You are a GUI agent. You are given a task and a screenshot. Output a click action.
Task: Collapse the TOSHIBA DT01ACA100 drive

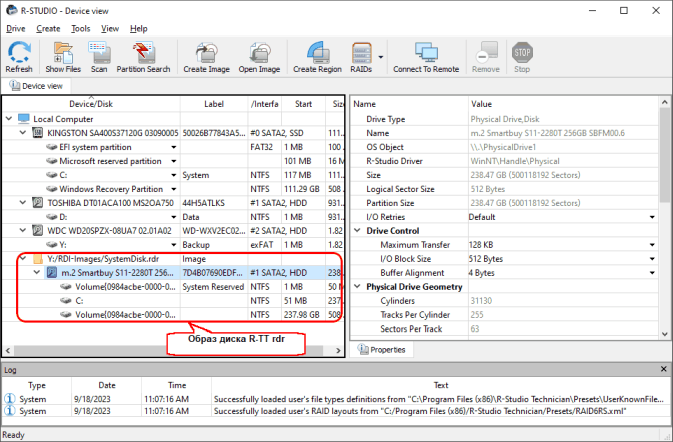click(23, 203)
